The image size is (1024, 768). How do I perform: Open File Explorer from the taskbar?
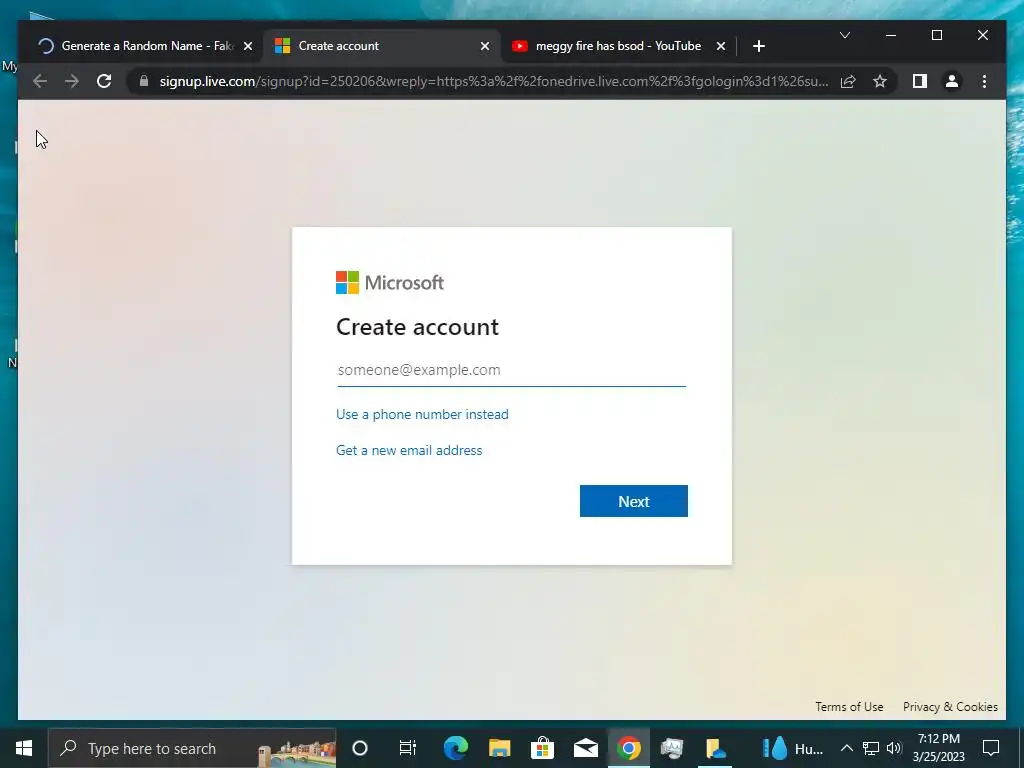point(500,748)
